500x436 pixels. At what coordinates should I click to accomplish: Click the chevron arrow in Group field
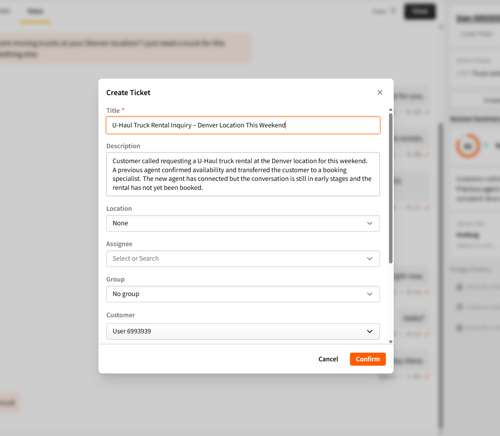[x=370, y=294]
